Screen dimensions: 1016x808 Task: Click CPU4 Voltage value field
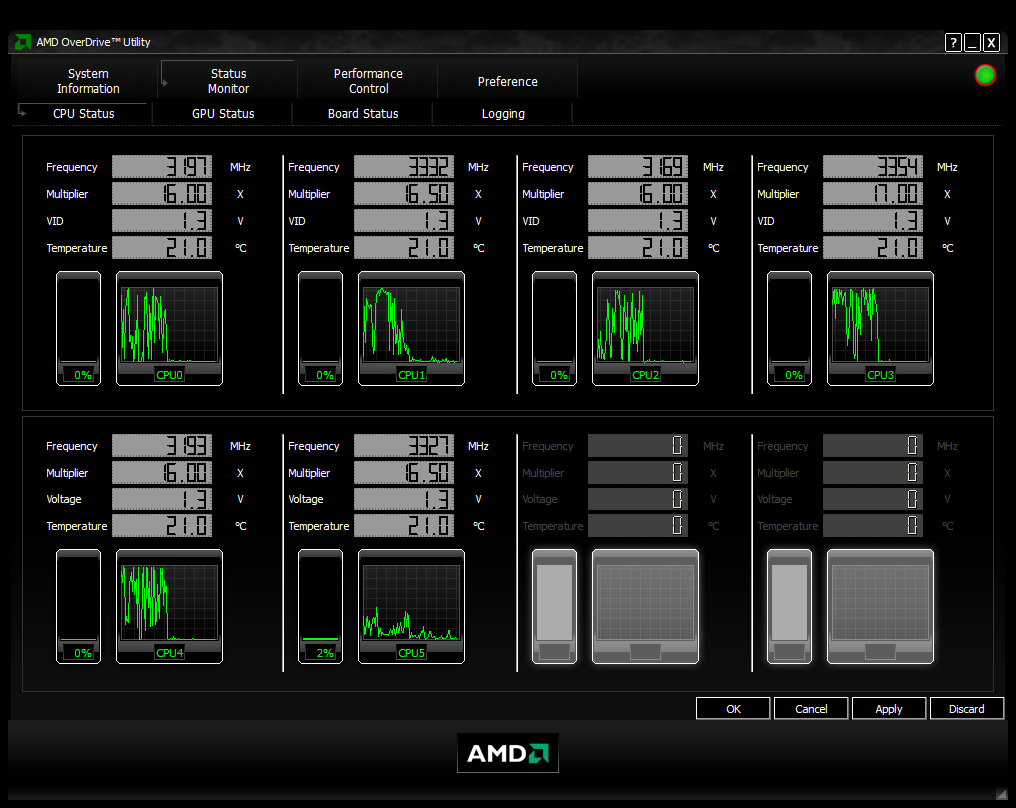coord(162,499)
